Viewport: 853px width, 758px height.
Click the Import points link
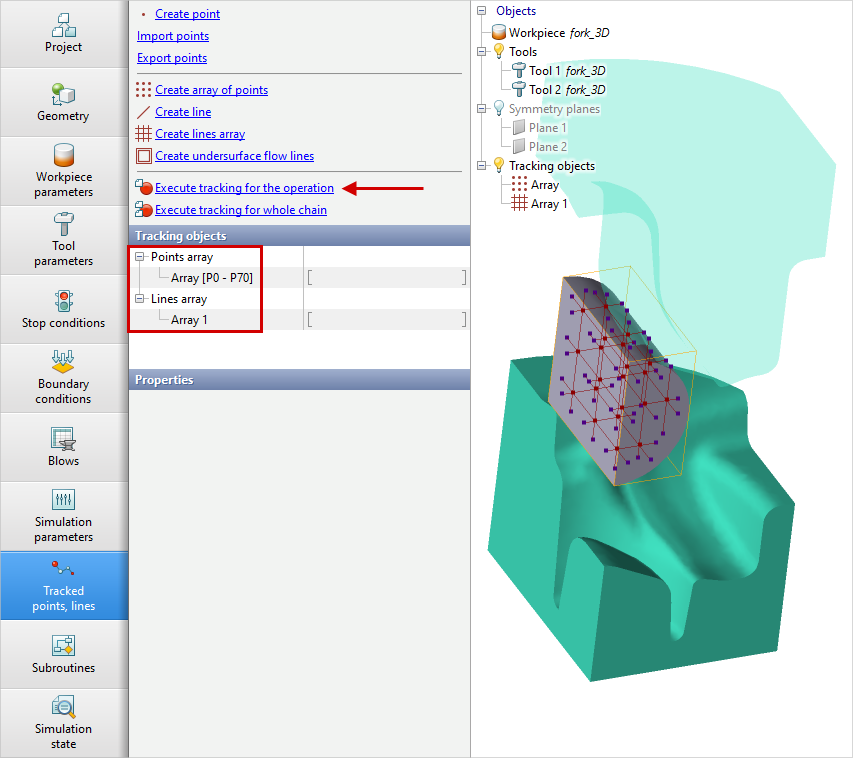click(x=173, y=36)
